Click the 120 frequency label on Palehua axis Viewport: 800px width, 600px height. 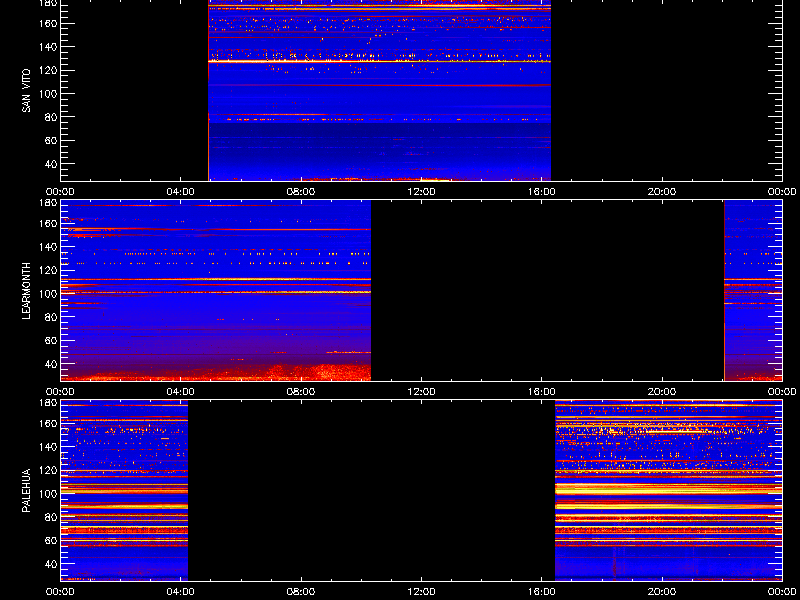pyautogui.click(x=48, y=470)
